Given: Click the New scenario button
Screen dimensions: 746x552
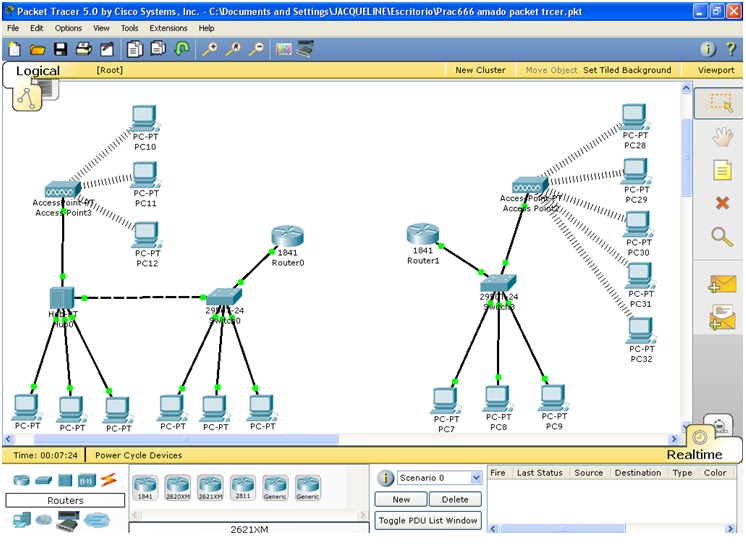Looking at the screenshot, I should click(401, 500).
